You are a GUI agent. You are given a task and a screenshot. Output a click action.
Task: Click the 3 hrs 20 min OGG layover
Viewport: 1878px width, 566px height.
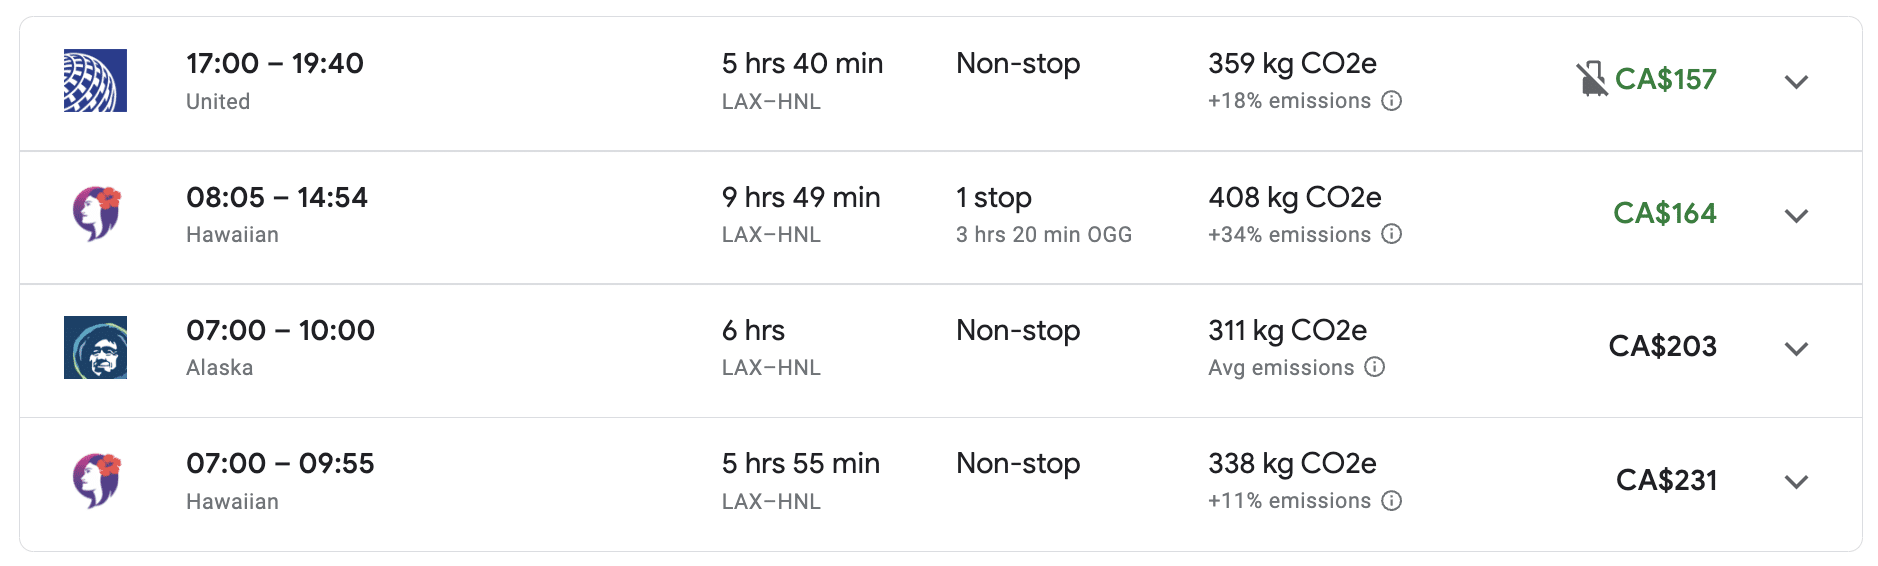coord(1044,235)
